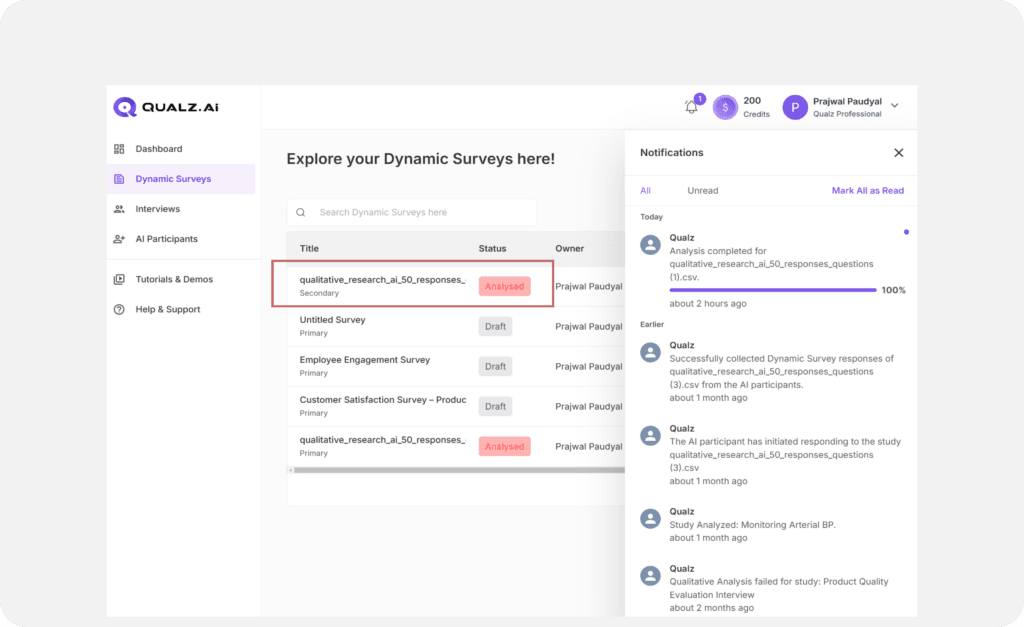Click the AI Participants icon in sidebar
Screen dimensions: 1024x627
(x=119, y=239)
